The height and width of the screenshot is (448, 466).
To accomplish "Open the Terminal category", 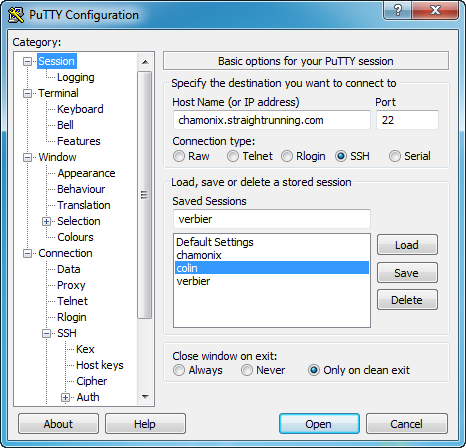I will point(58,93).
